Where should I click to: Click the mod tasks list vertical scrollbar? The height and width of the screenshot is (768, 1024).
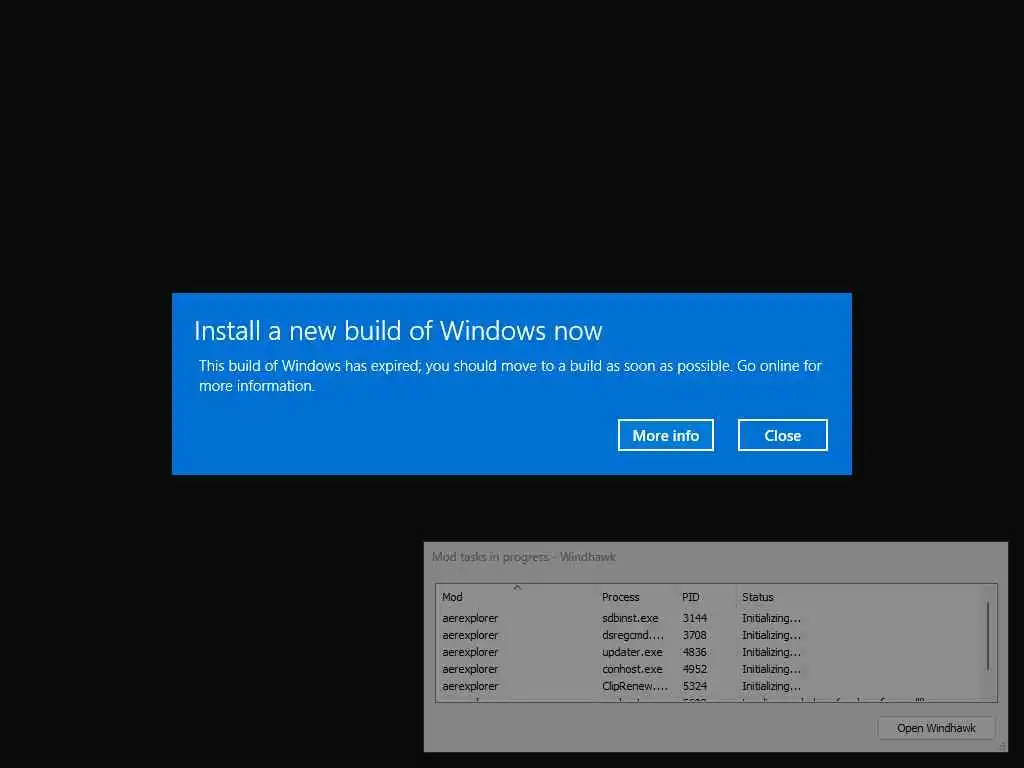(x=988, y=636)
